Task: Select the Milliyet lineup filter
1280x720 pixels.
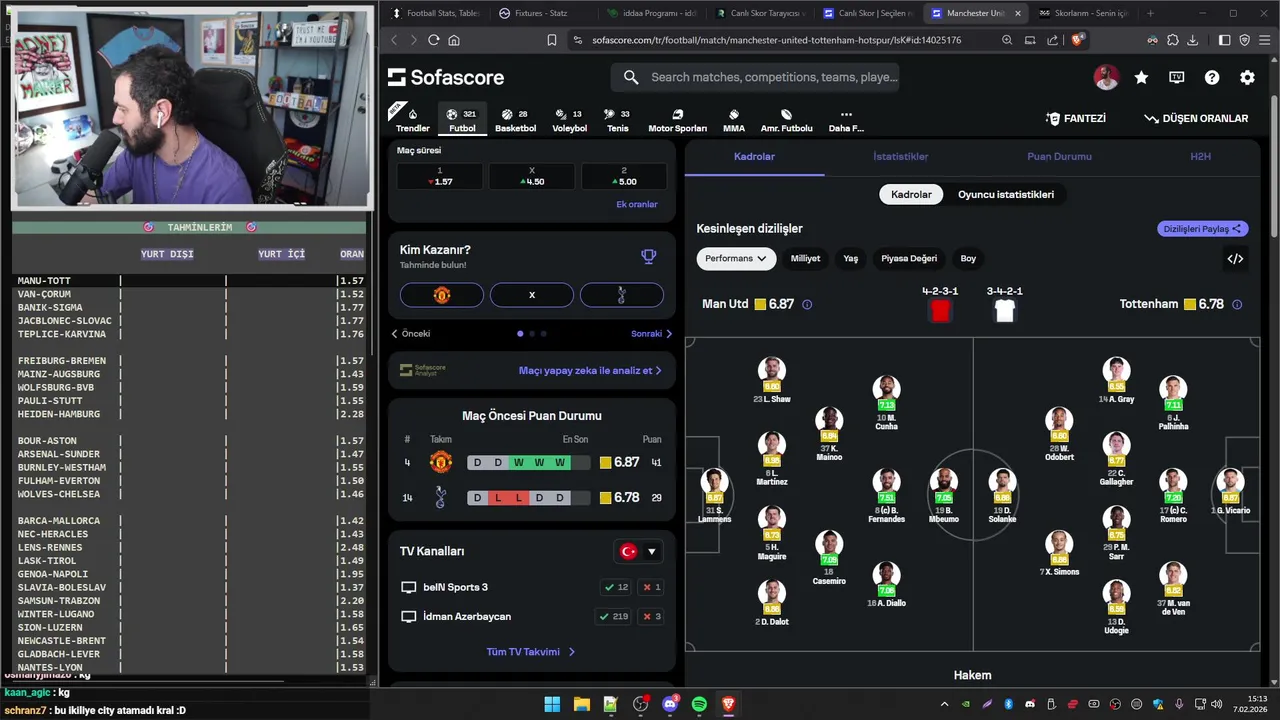Action: pyautogui.click(x=805, y=259)
